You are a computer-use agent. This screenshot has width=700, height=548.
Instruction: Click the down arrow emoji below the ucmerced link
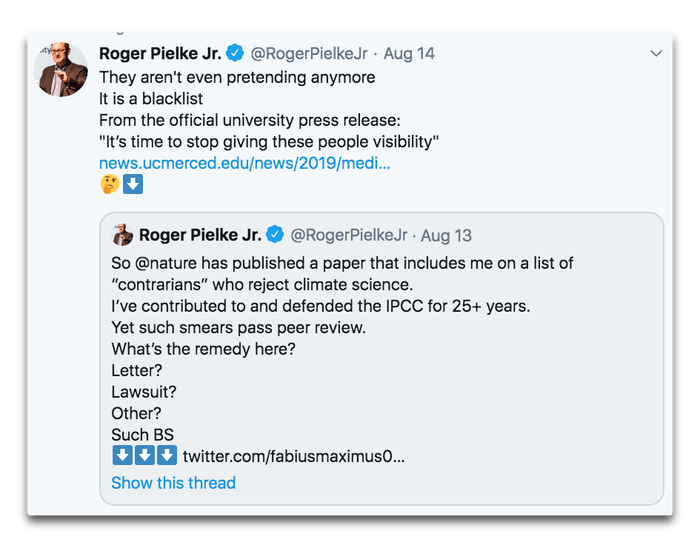pos(133,184)
